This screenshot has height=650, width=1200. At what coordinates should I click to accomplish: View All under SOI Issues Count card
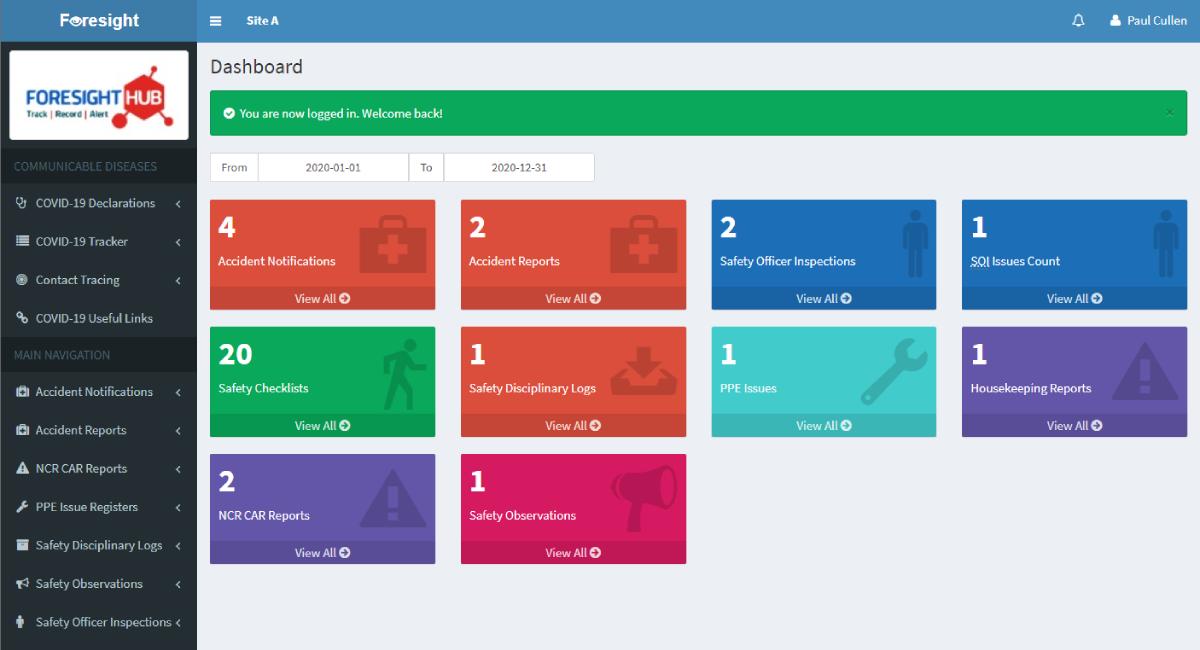[x=1075, y=298]
